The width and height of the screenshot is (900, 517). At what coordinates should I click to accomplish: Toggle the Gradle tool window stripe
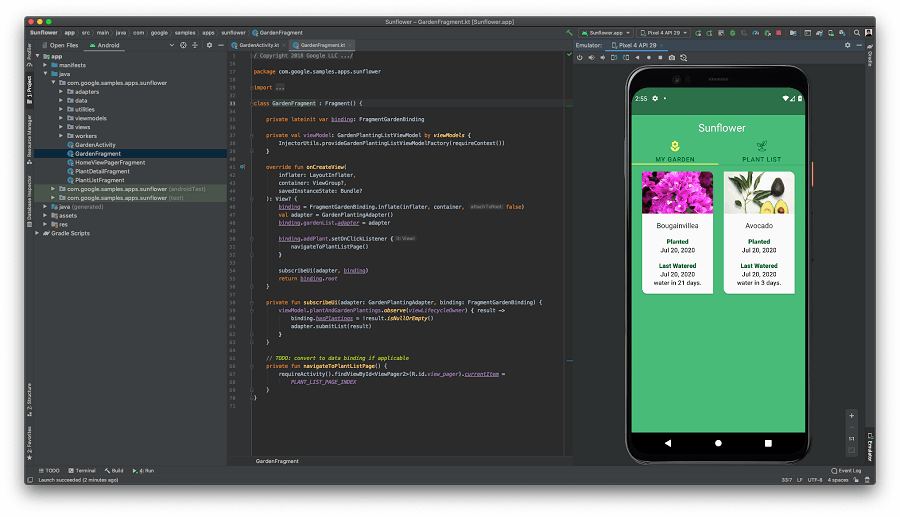pos(870,55)
